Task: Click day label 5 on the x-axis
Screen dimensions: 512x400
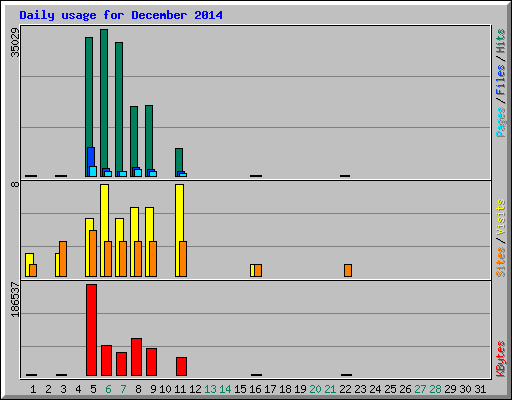Action: [x=93, y=389]
